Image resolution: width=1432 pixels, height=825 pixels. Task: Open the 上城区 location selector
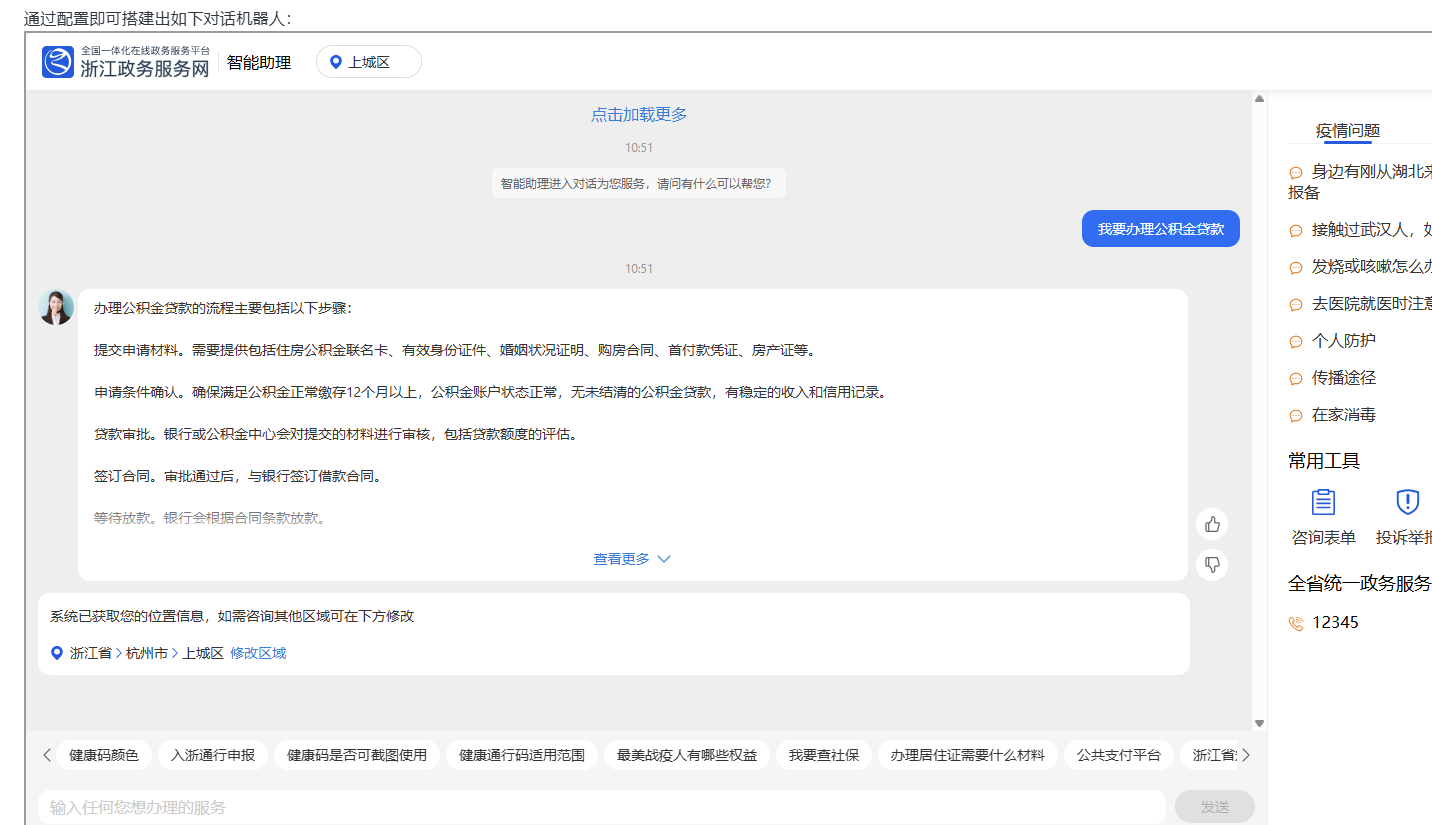pos(368,62)
